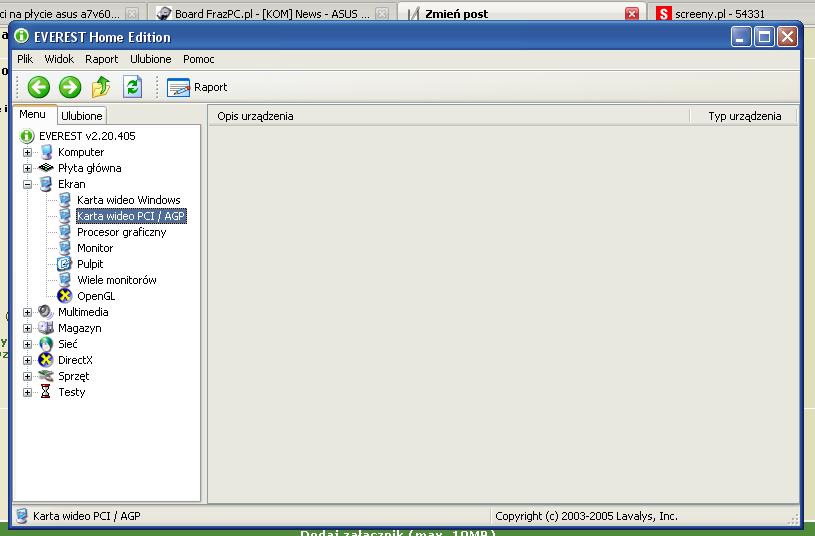Expand the Komputer node
This screenshot has width=815, height=536.
tap(28, 152)
